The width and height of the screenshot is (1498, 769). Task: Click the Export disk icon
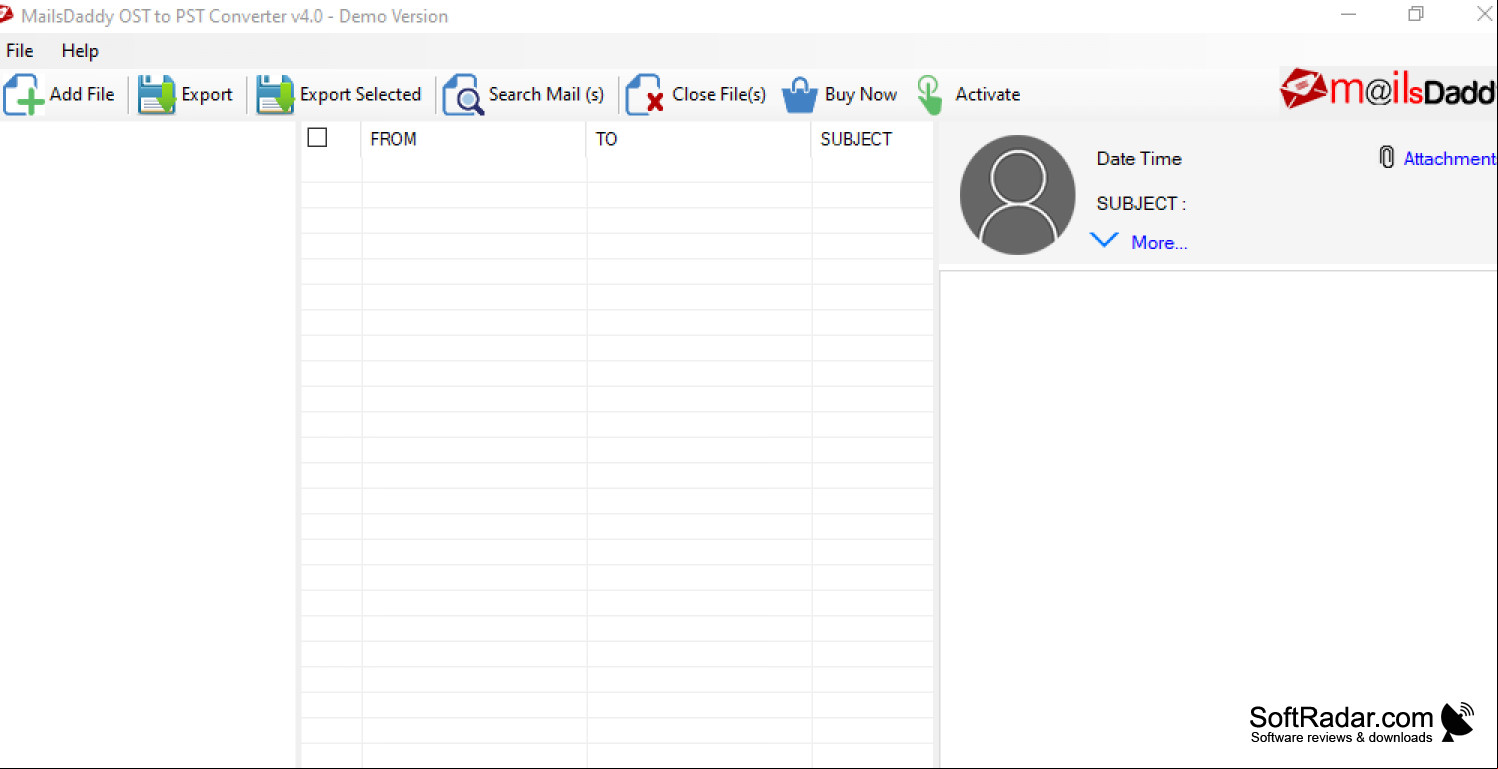(x=157, y=95)
